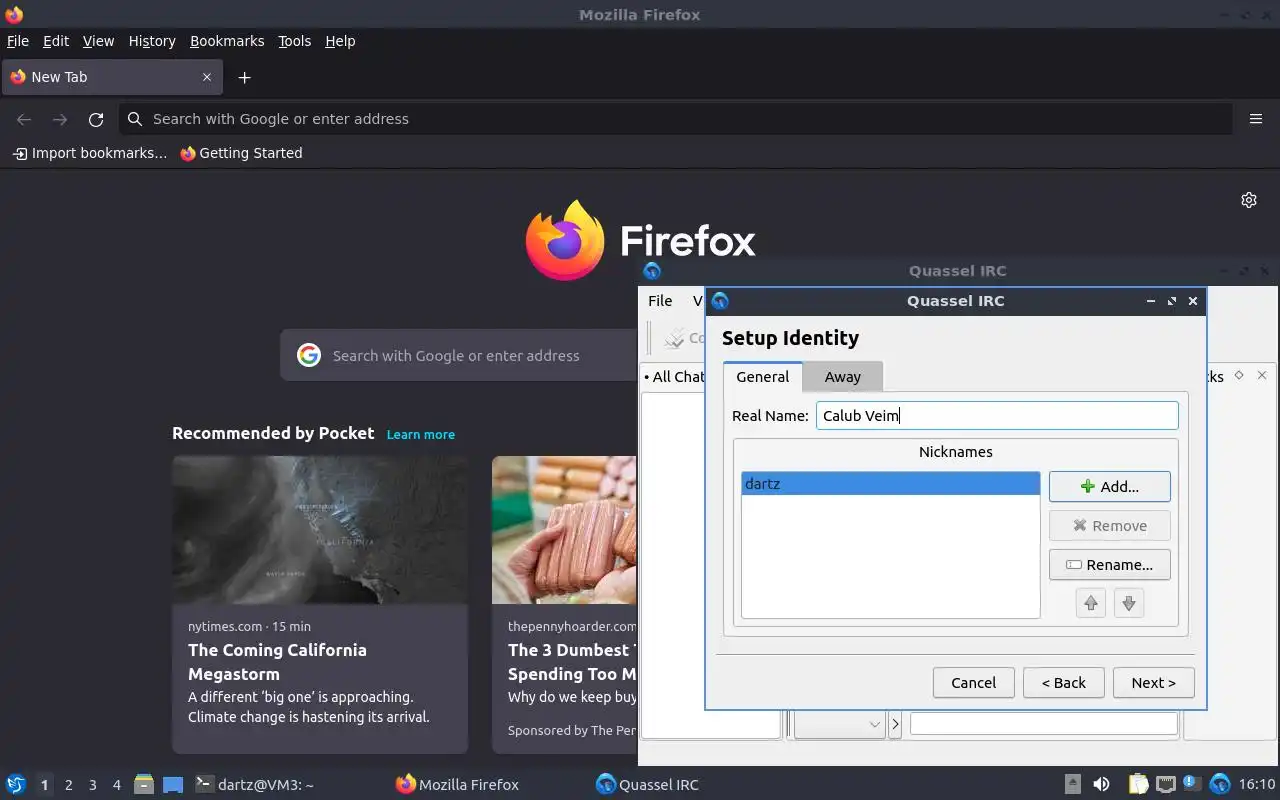Open Firefox File menu
Image resolution: width=1280 pixels, height=800 pixels.
(18, 41)
